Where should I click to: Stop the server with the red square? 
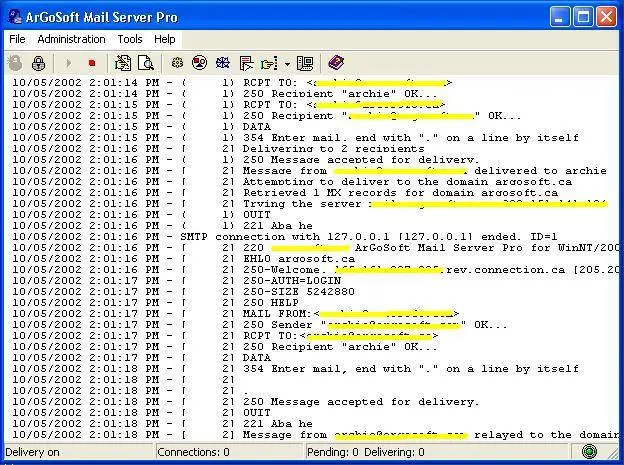click(92, 63)
